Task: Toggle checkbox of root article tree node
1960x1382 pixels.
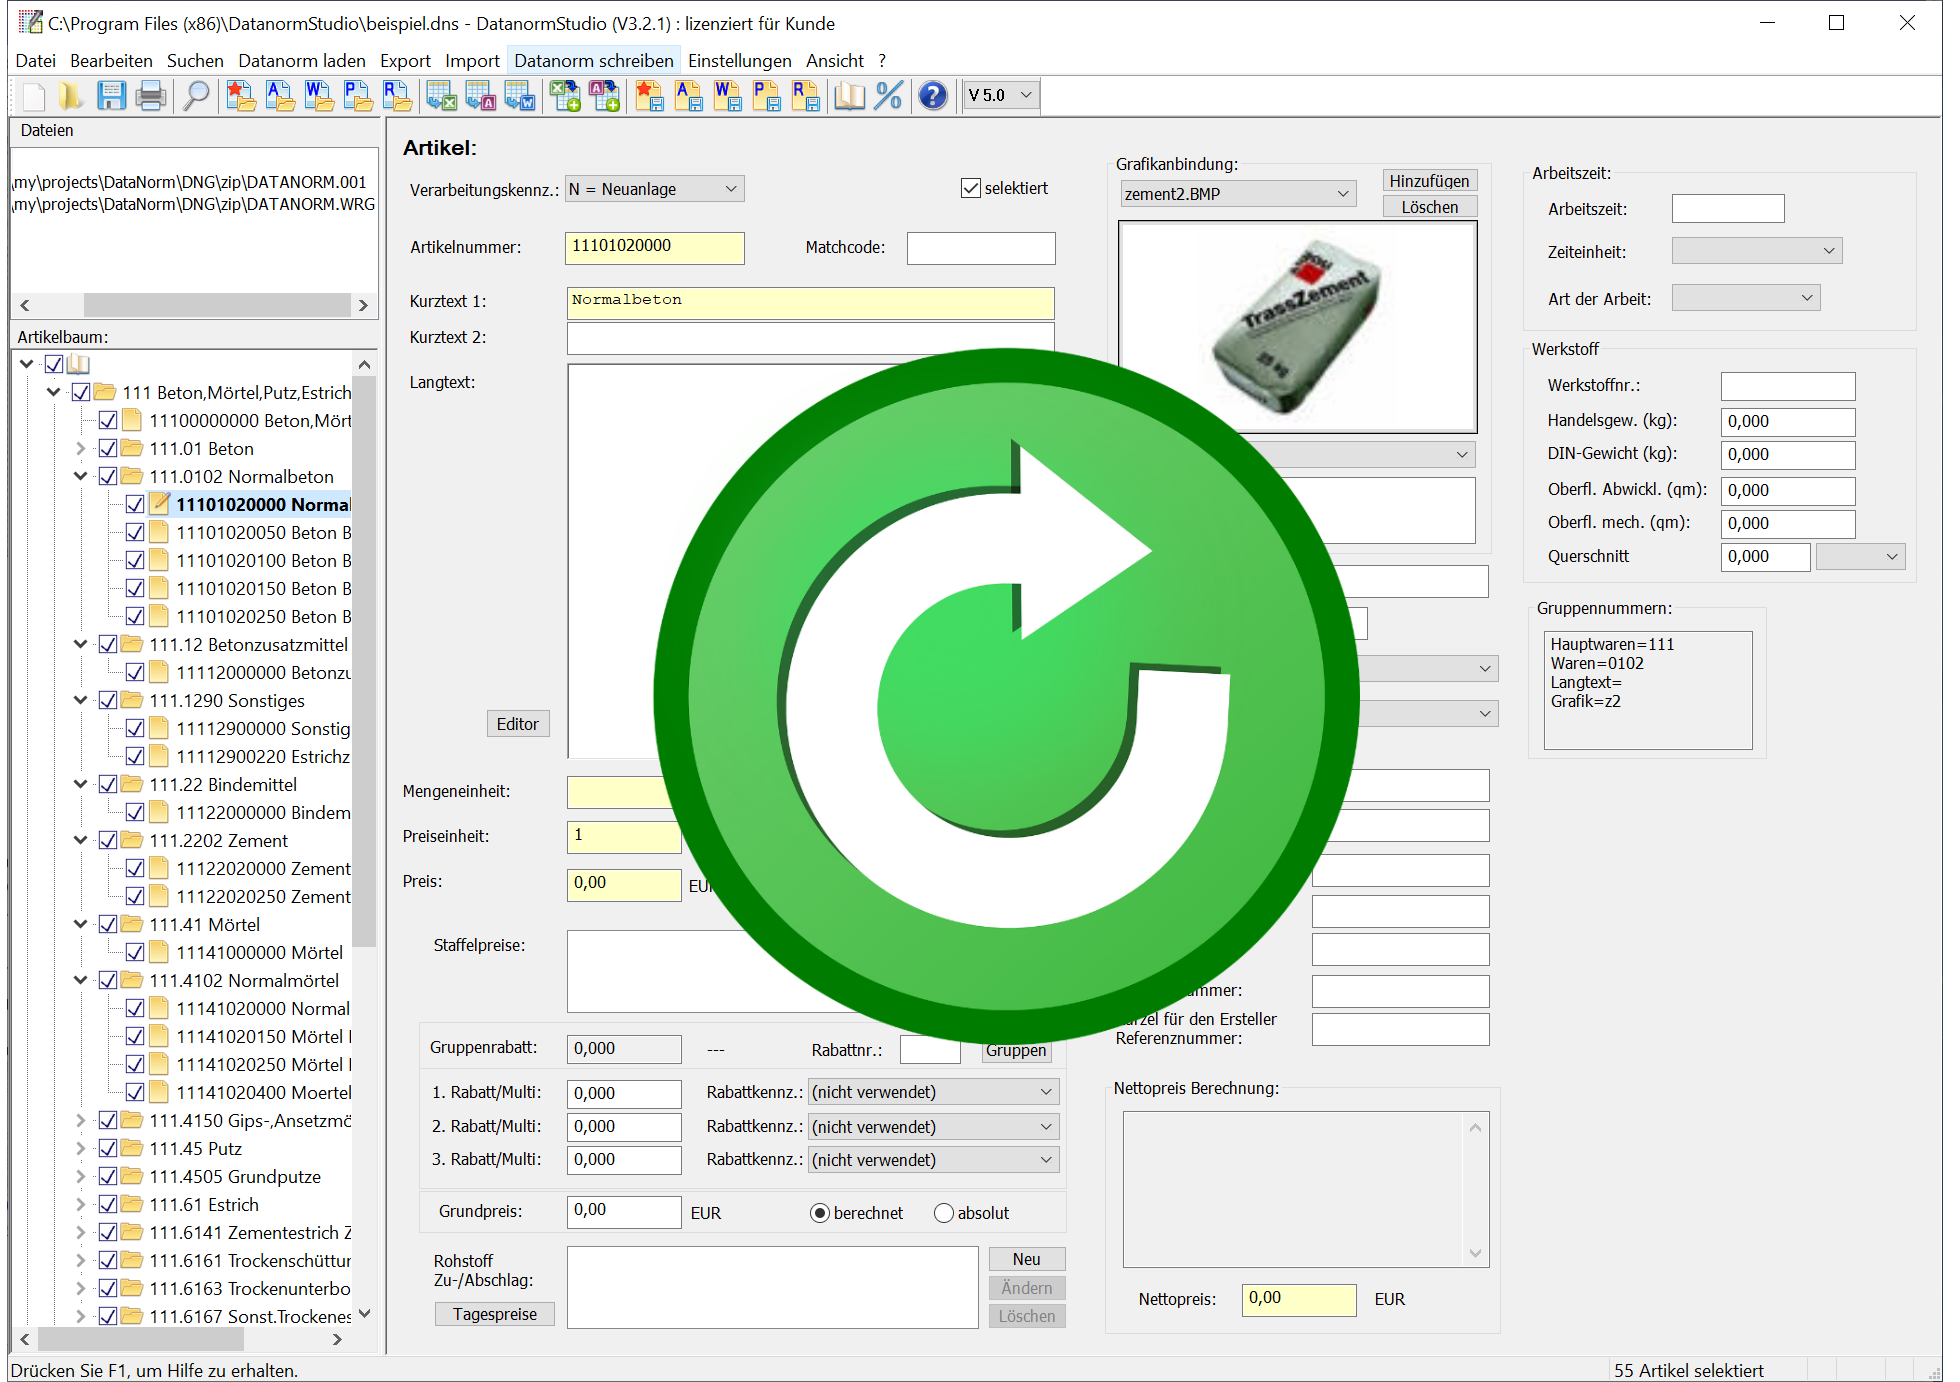Action: (x=54, y=364)
